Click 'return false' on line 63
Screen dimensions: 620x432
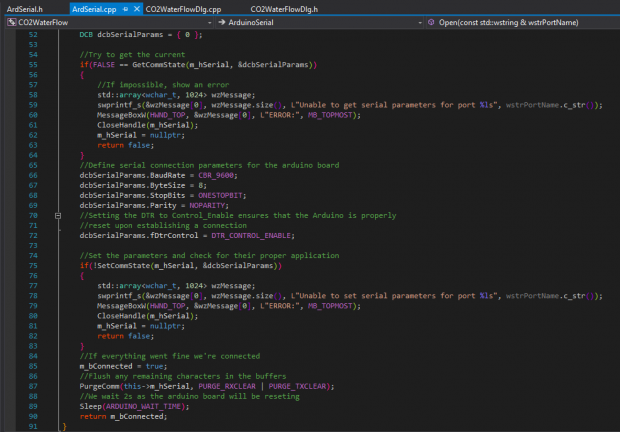click(x=125, y=145)
